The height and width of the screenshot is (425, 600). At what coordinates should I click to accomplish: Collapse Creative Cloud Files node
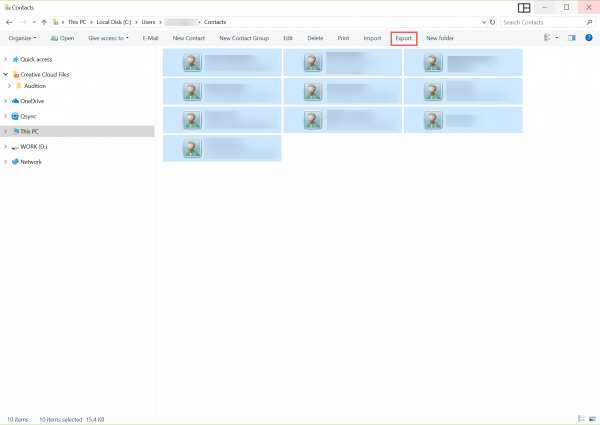pos(6,75)
